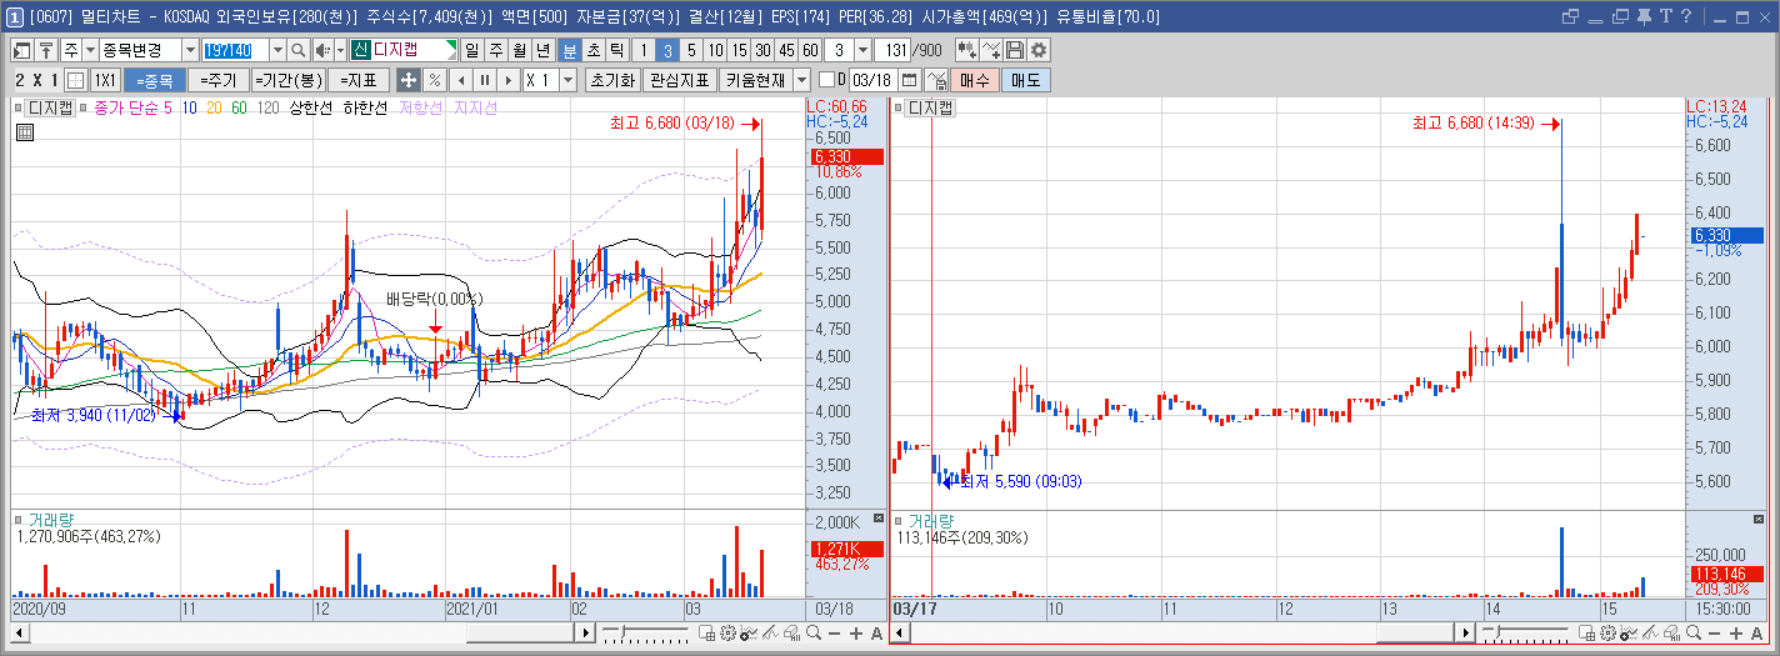Image resolution: width=1780 pixels, height=656 pixels.
Task: Select the 1X1 layout button
Action: 105,80
